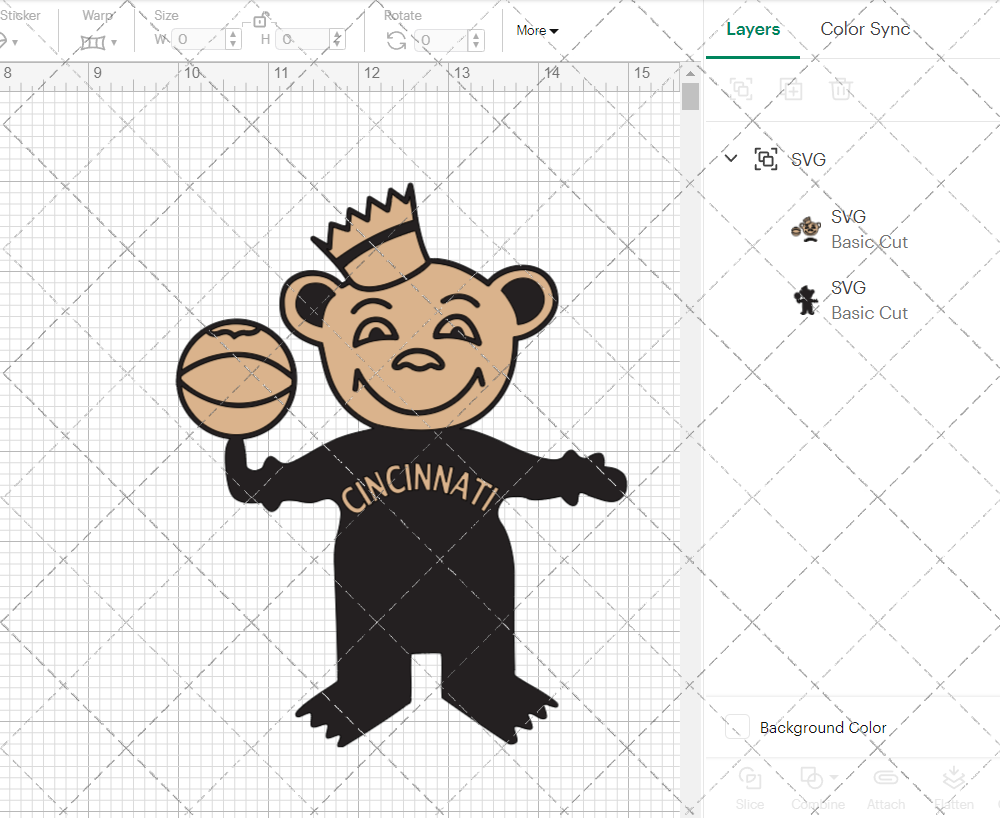The width and height of the screenshot is (1000, 818).
Task: Click the Group icon in Layers panel
Action: pos(741,89)
